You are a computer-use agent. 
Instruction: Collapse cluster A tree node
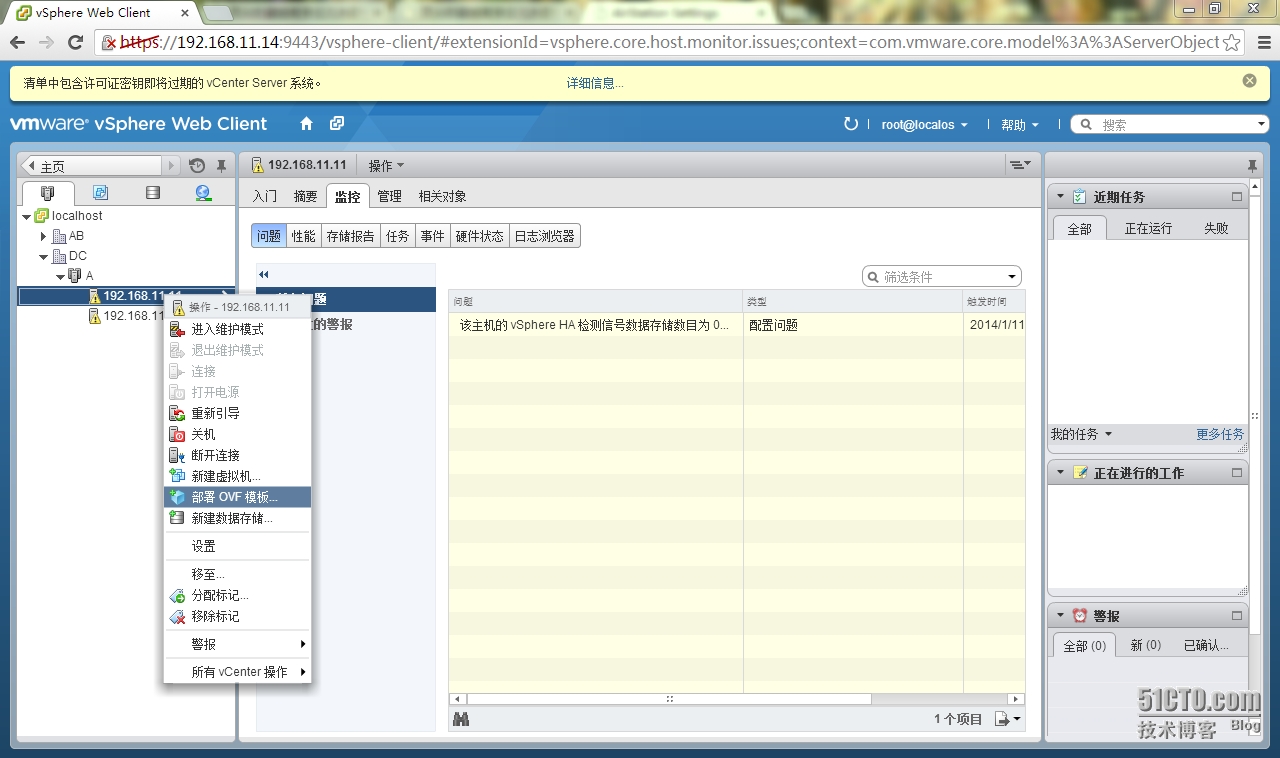(60, 276)
